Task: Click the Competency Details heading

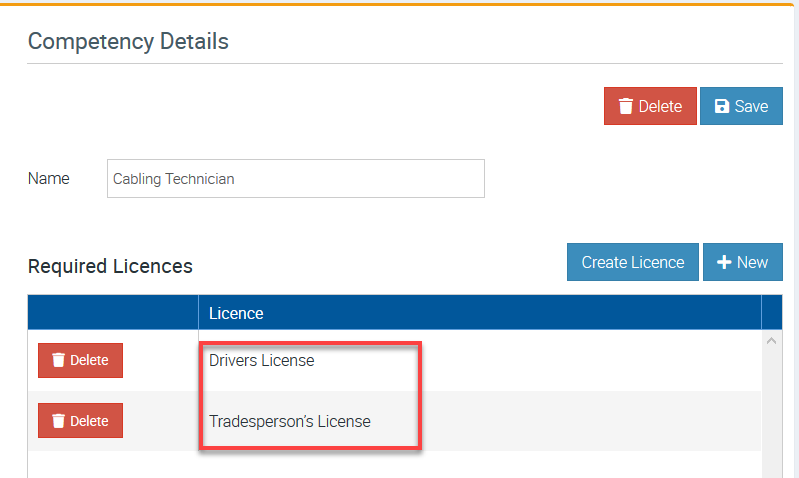Action: (128, 41)
